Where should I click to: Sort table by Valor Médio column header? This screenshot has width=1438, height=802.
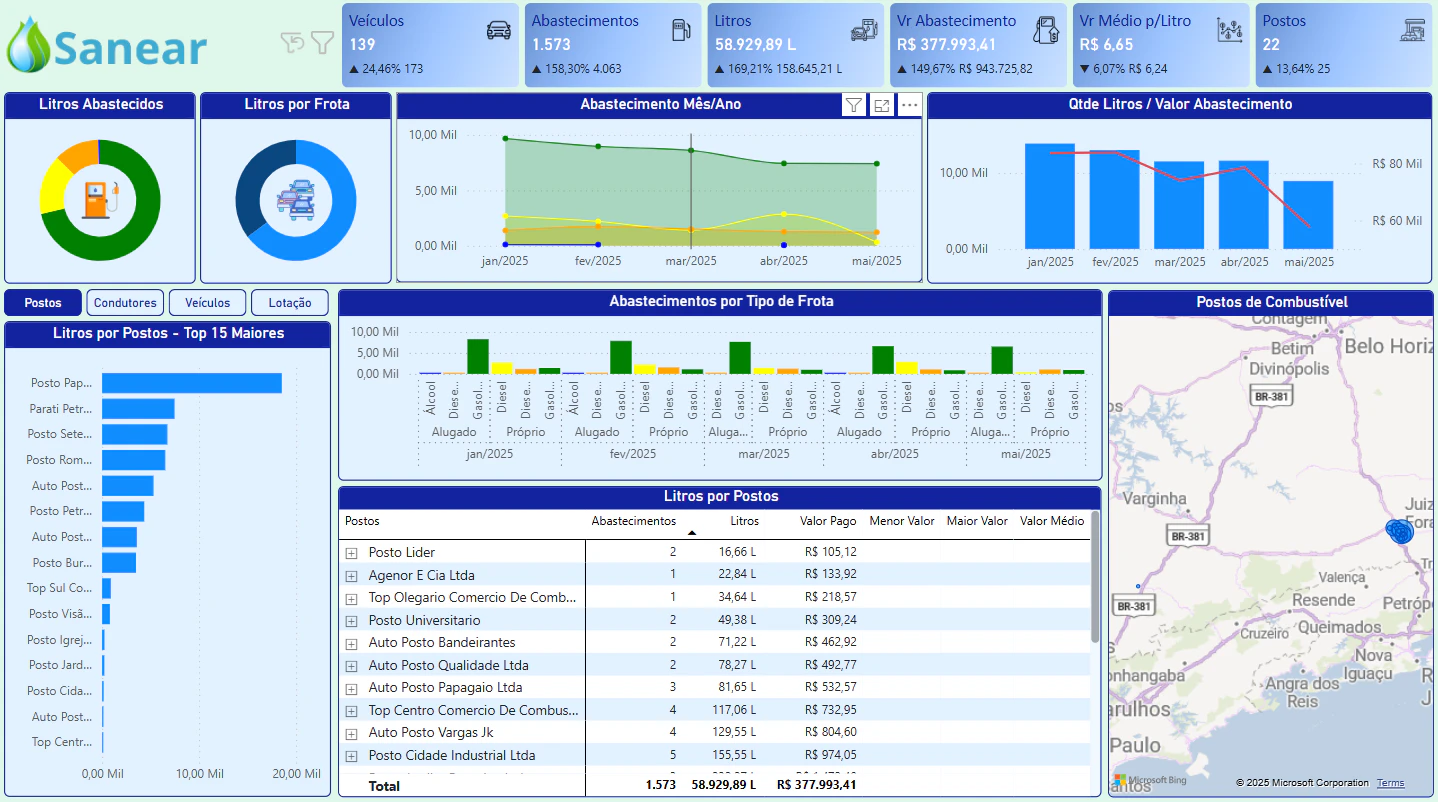point(1052,521)
